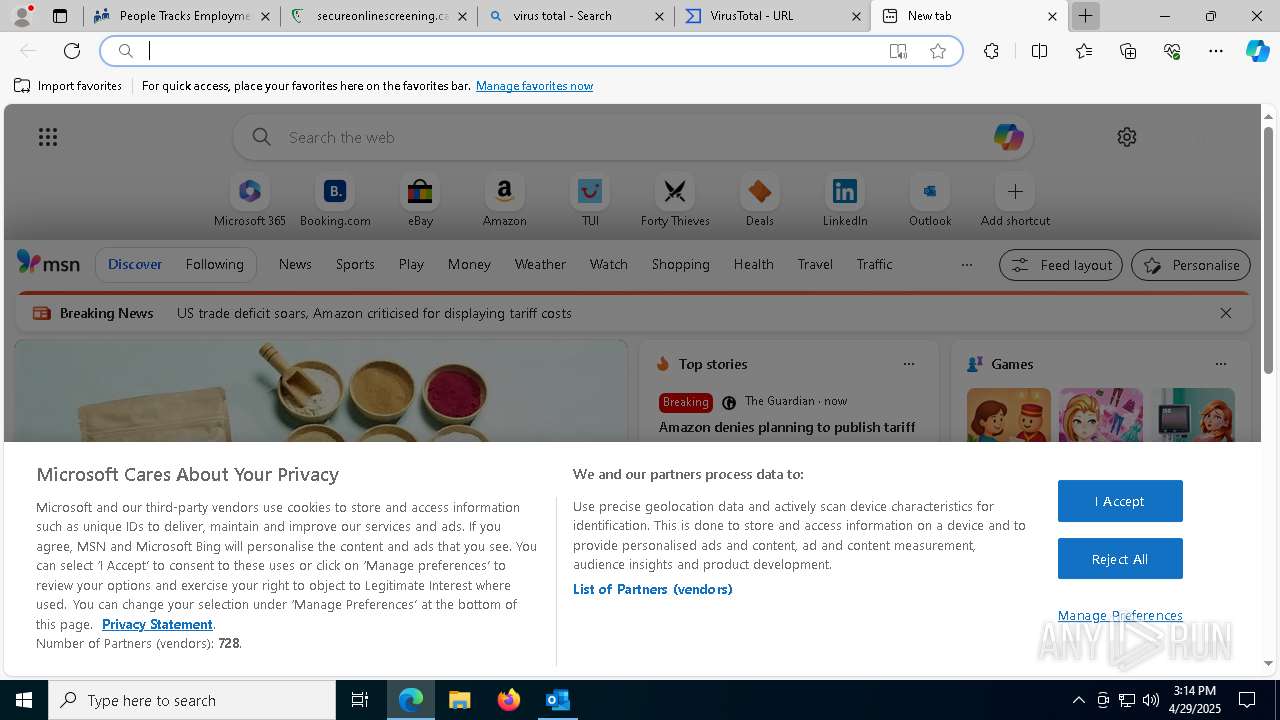Open Windows Start menu
1280x720 pixels.
(x=24, y=700)
